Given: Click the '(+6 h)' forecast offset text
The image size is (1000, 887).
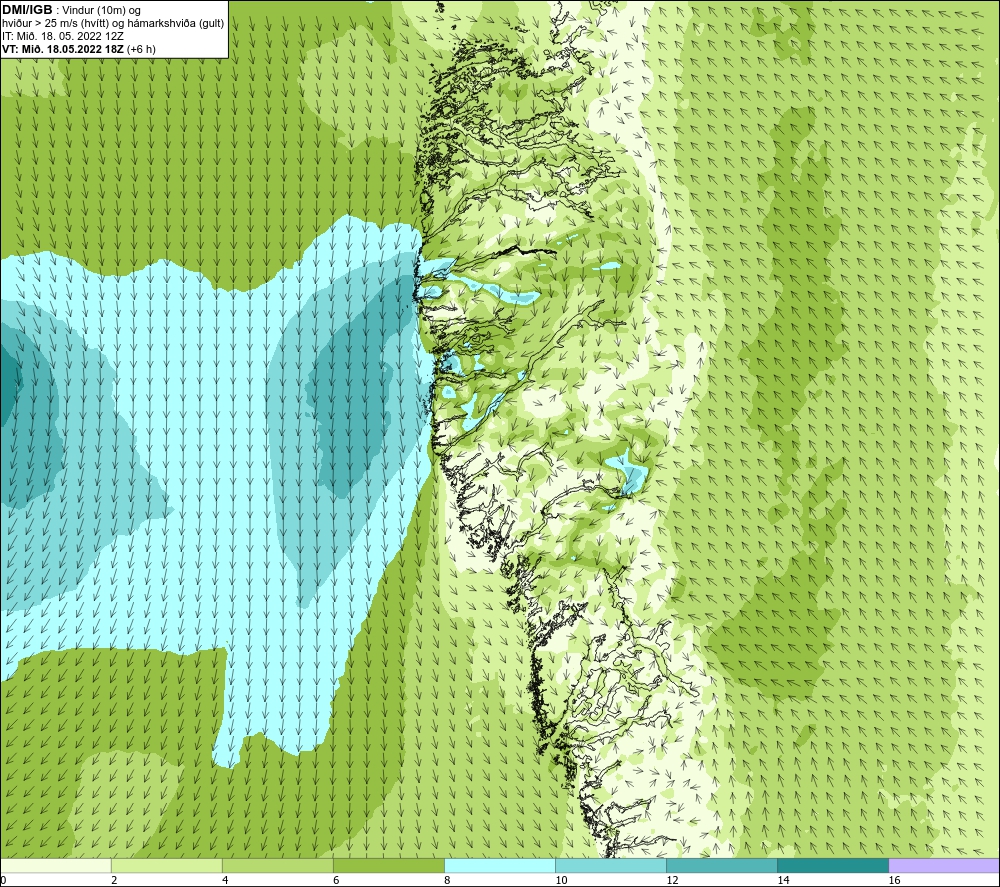Looking at the screenshot, I should [142, 49].
